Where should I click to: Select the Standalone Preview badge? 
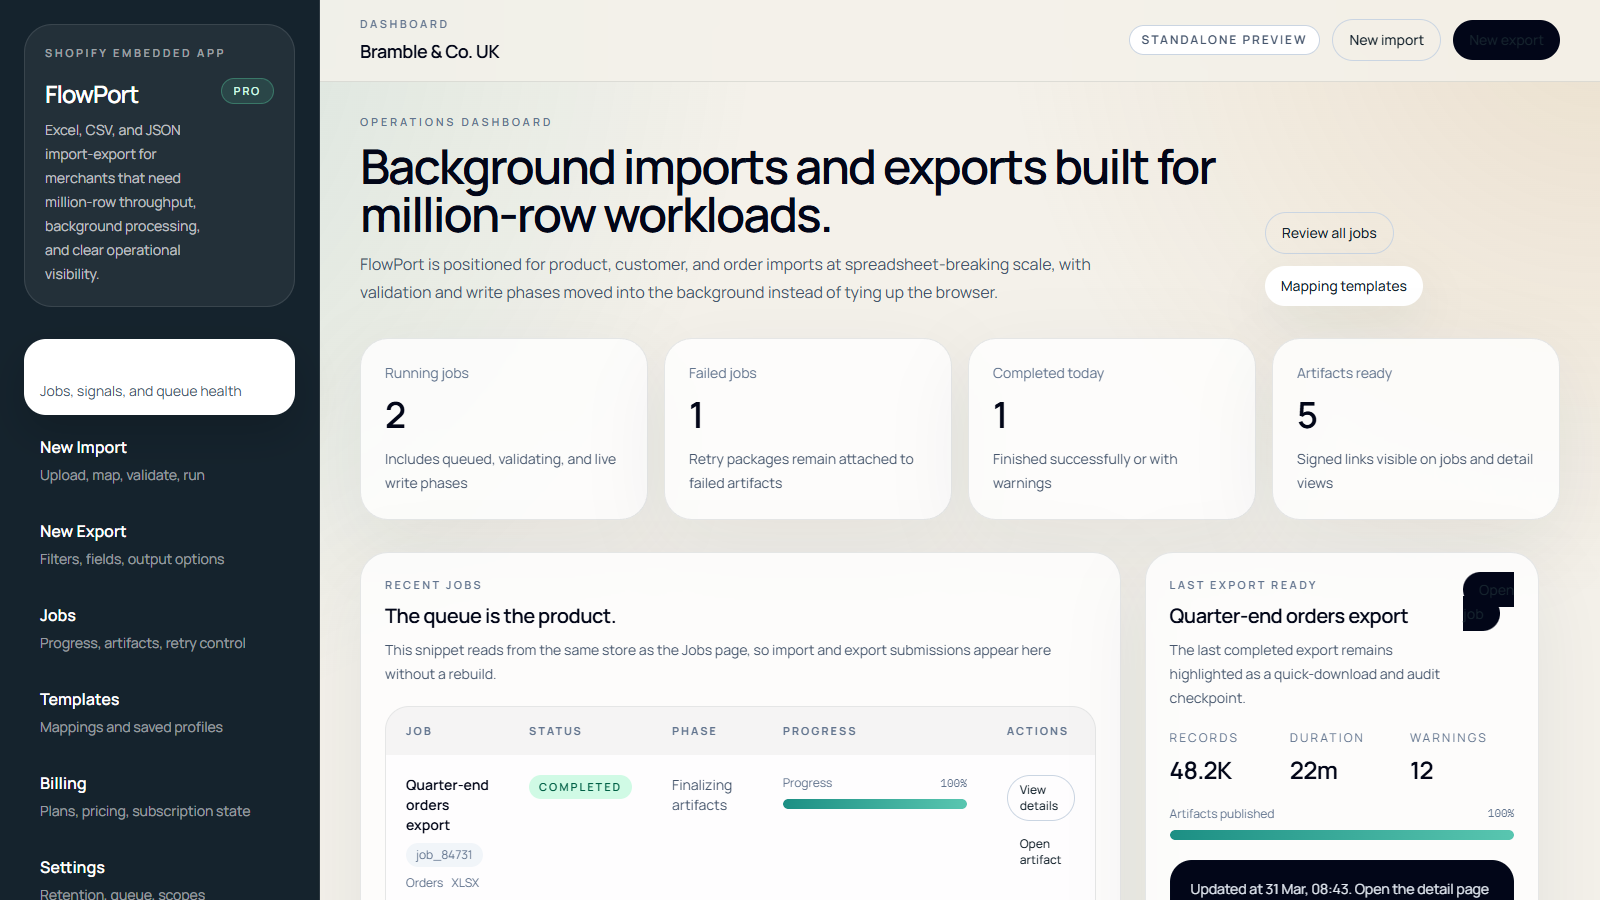(1224, 40)
